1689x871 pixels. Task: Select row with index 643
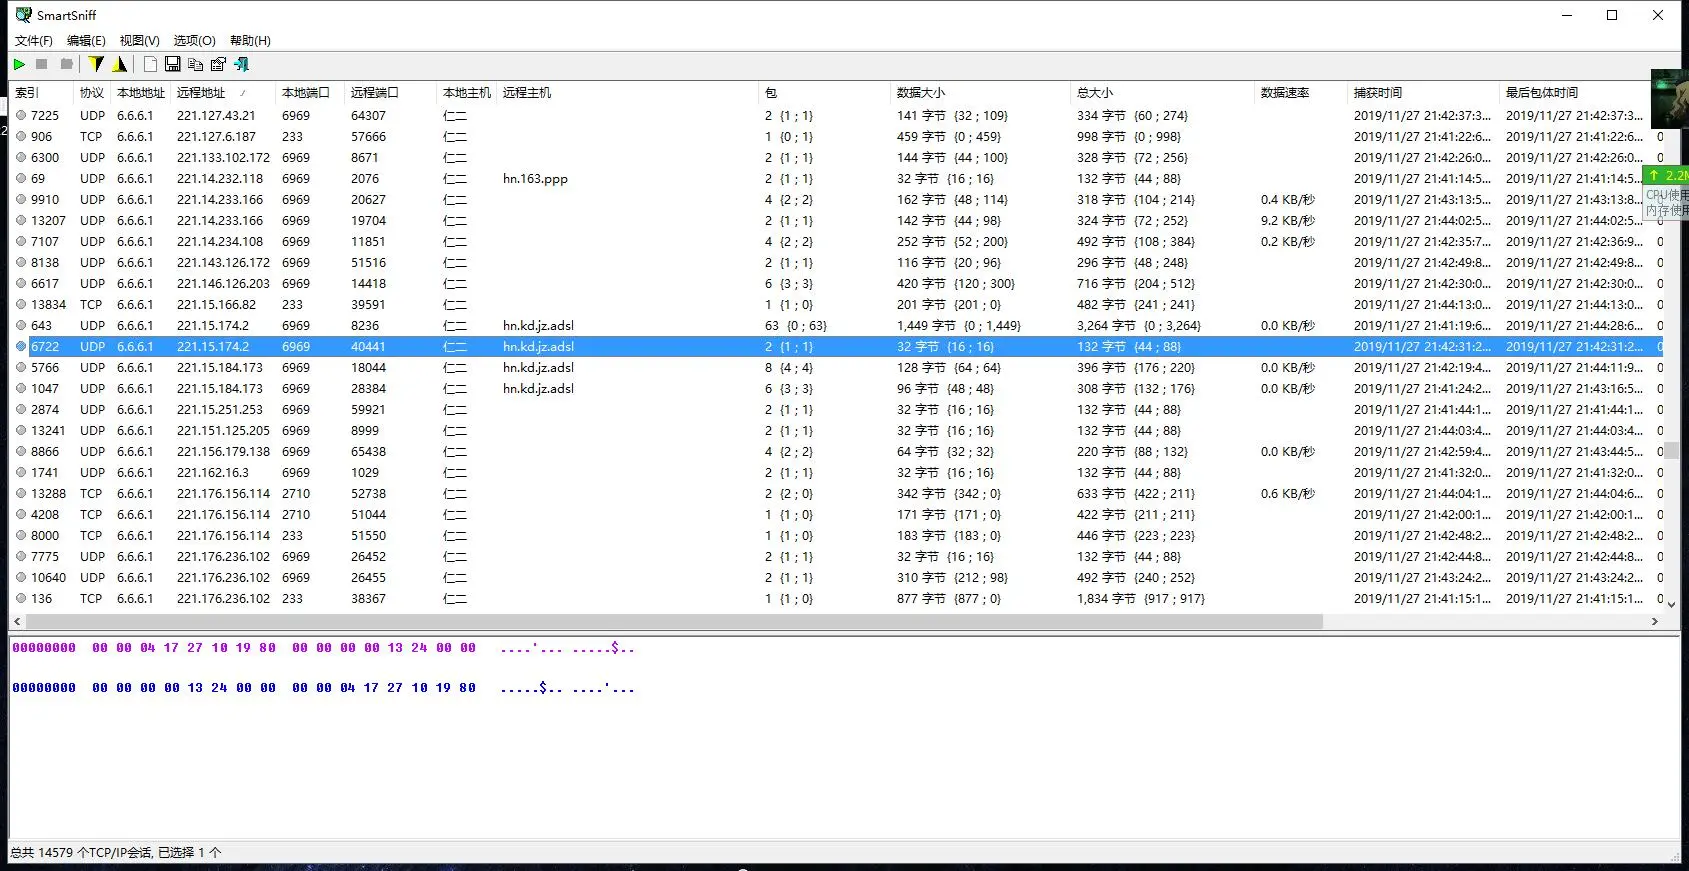[x=835, y=325]
